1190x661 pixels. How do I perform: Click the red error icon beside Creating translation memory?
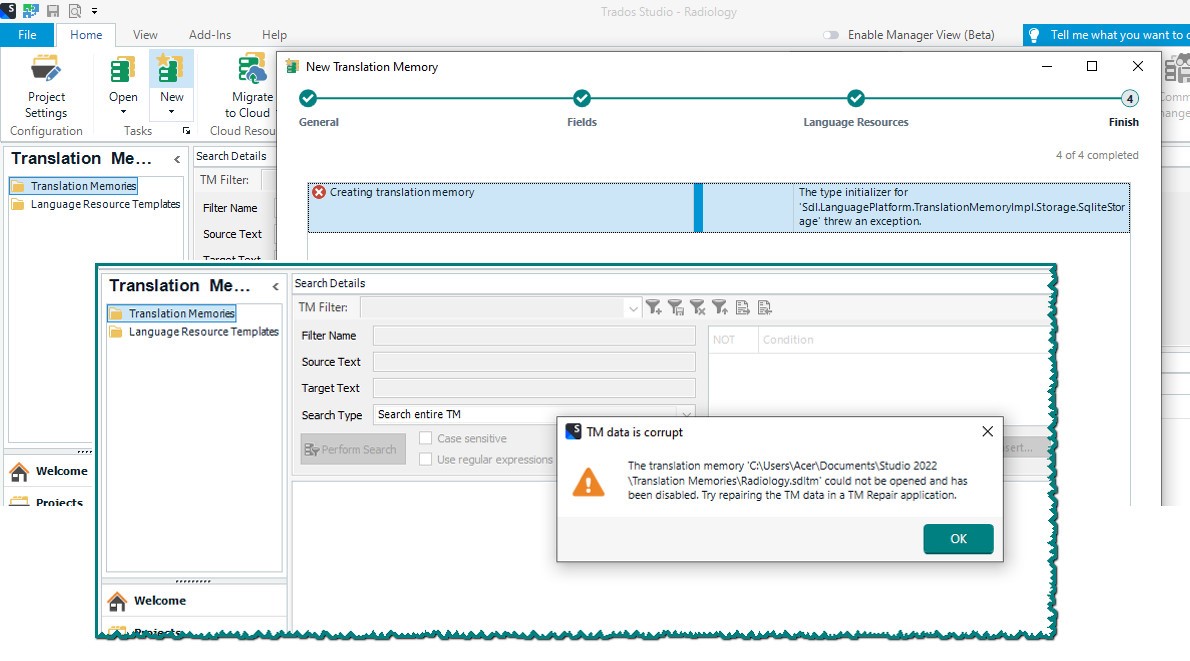click(x=319, y=192)
